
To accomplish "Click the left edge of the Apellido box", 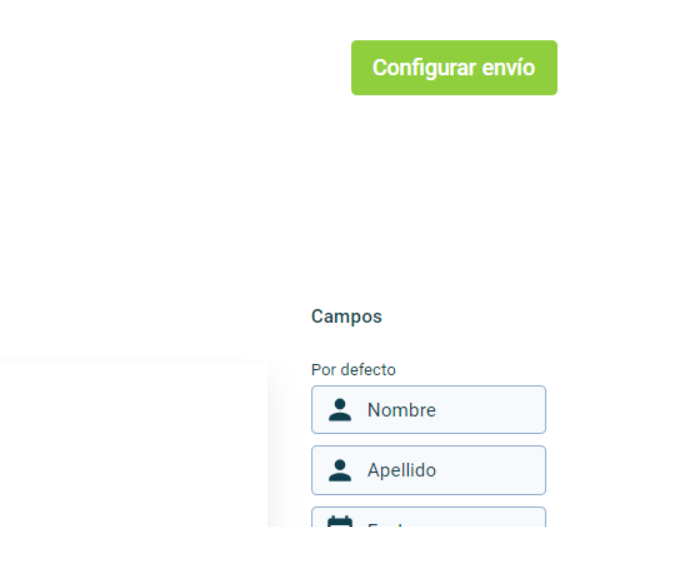I will (312, 470).
